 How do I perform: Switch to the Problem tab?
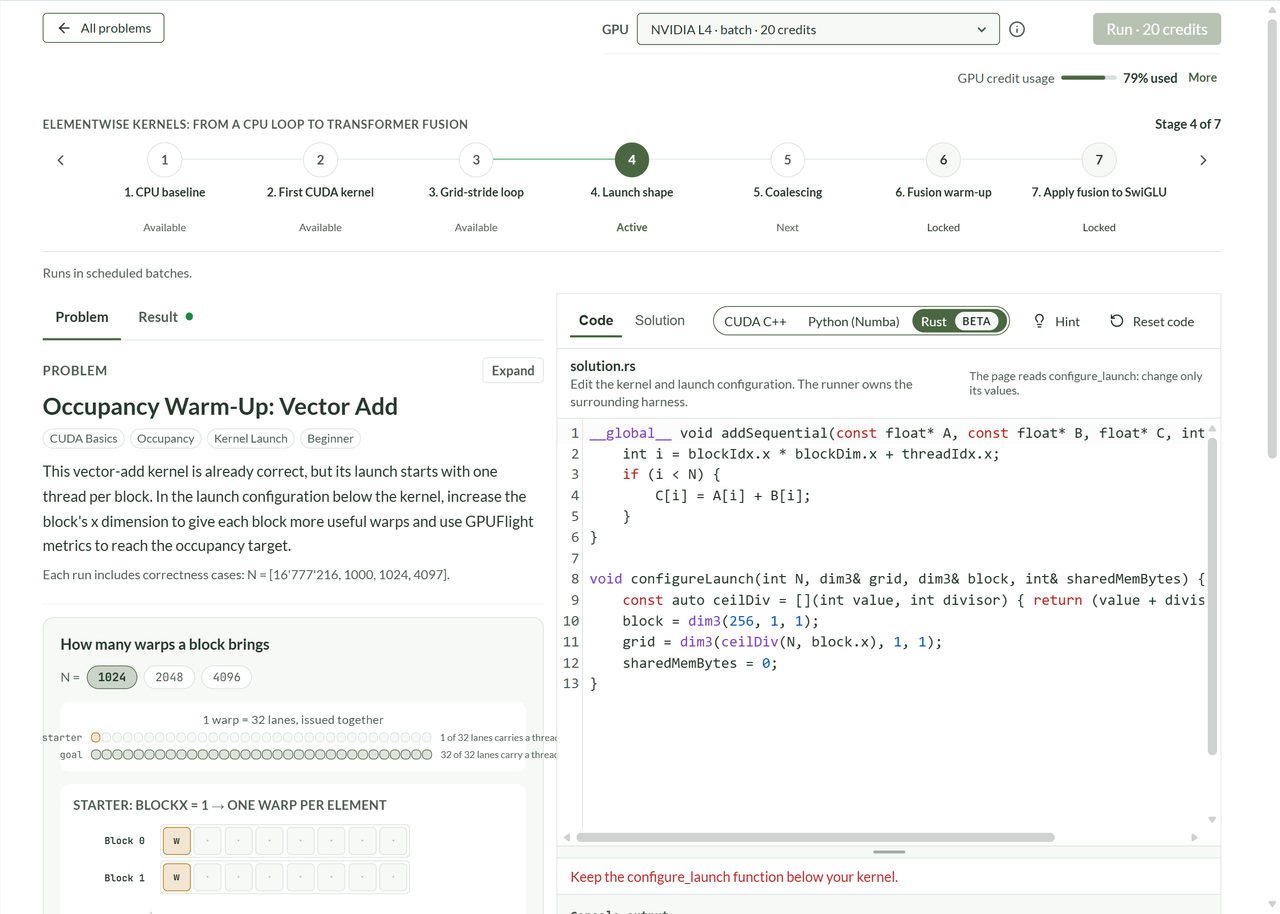pyautogui.click(x=82, y=317)
